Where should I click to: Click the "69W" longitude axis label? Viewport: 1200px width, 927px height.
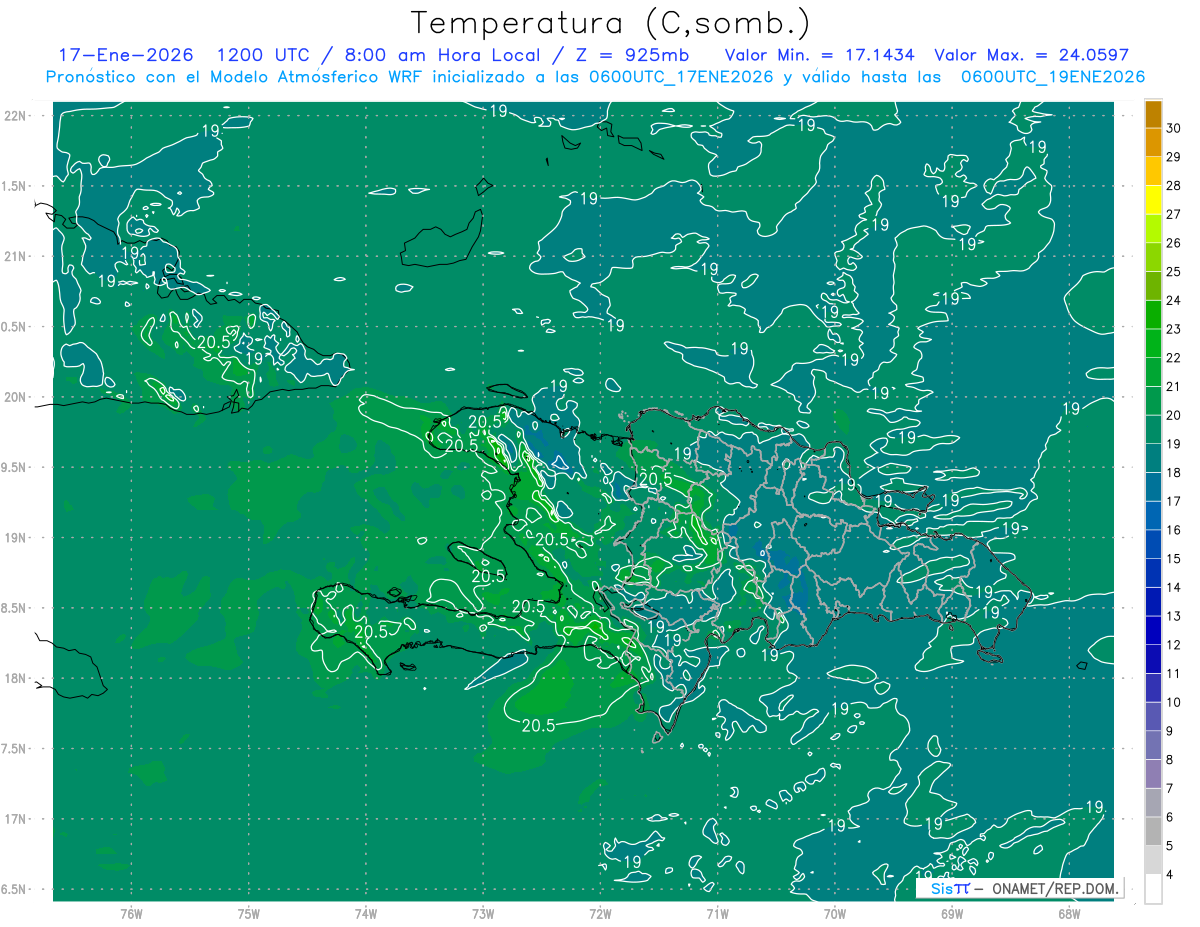click(952, 914)
